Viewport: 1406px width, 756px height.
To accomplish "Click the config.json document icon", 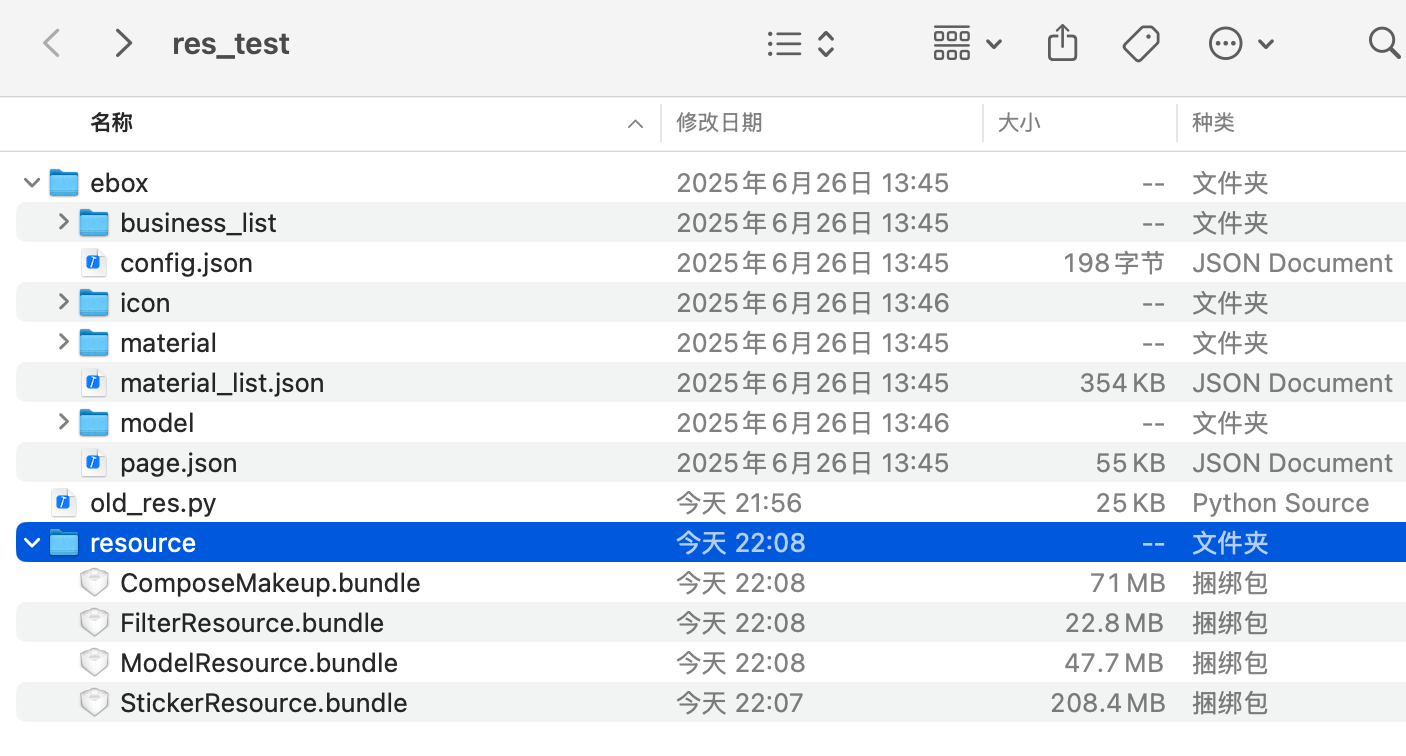I will 94,263.
